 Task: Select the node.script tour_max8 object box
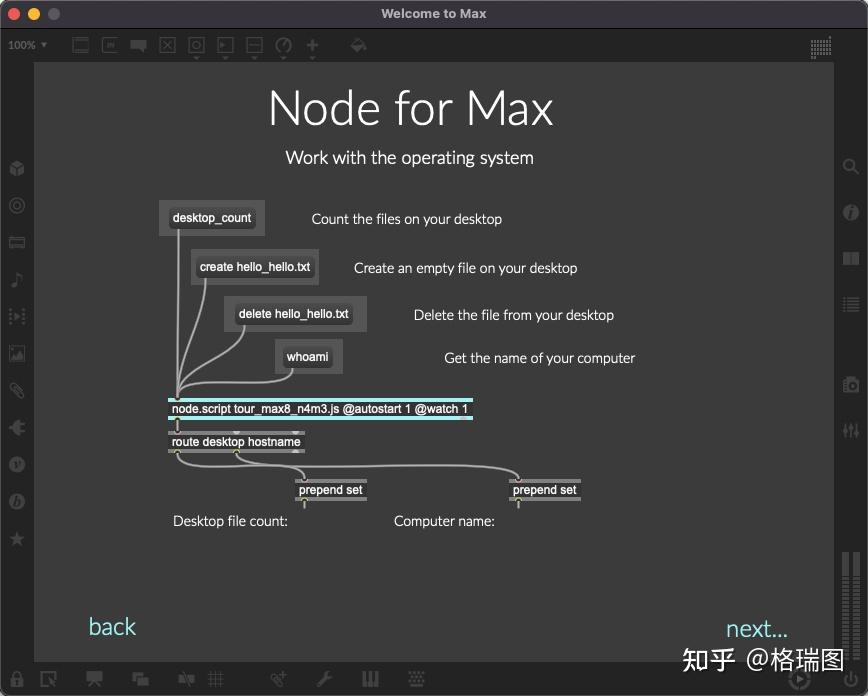coord(320,407)
